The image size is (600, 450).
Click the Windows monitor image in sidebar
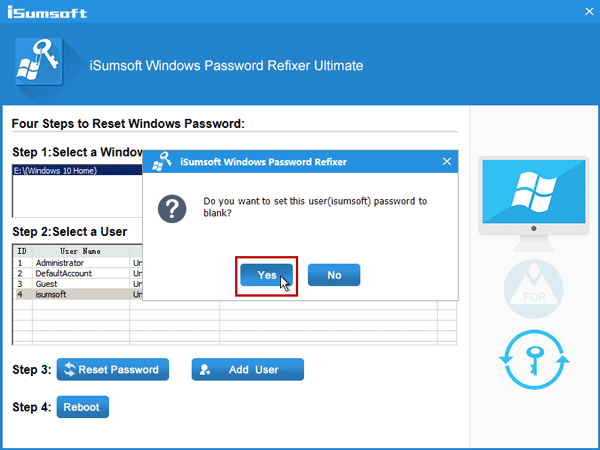click(x=534, y=203)
